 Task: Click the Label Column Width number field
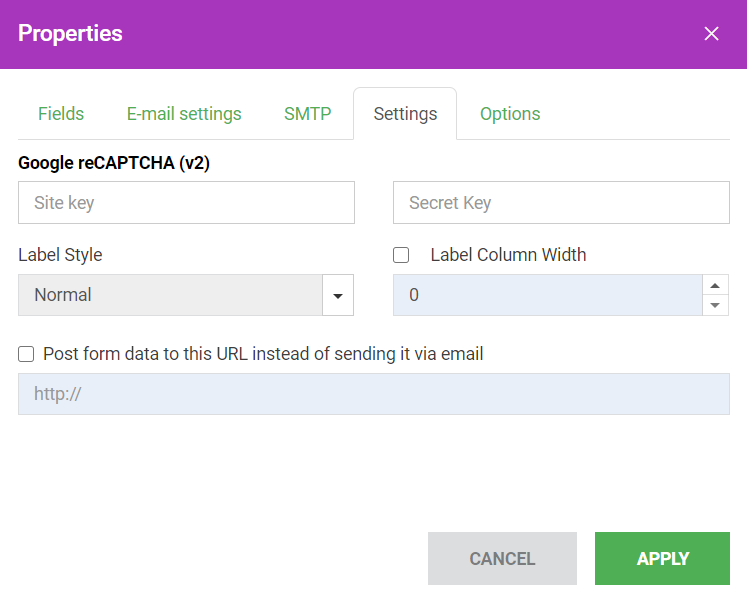point(548,295)
